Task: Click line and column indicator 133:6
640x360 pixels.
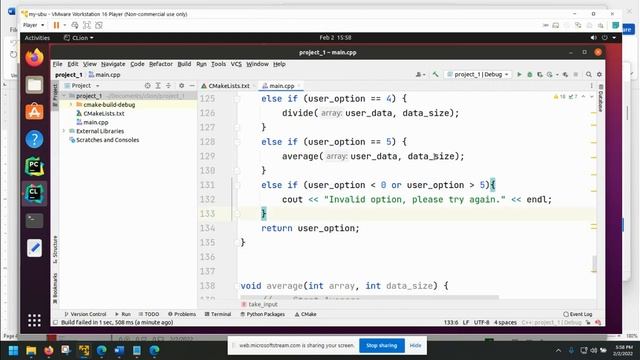Action: point(451,322)
